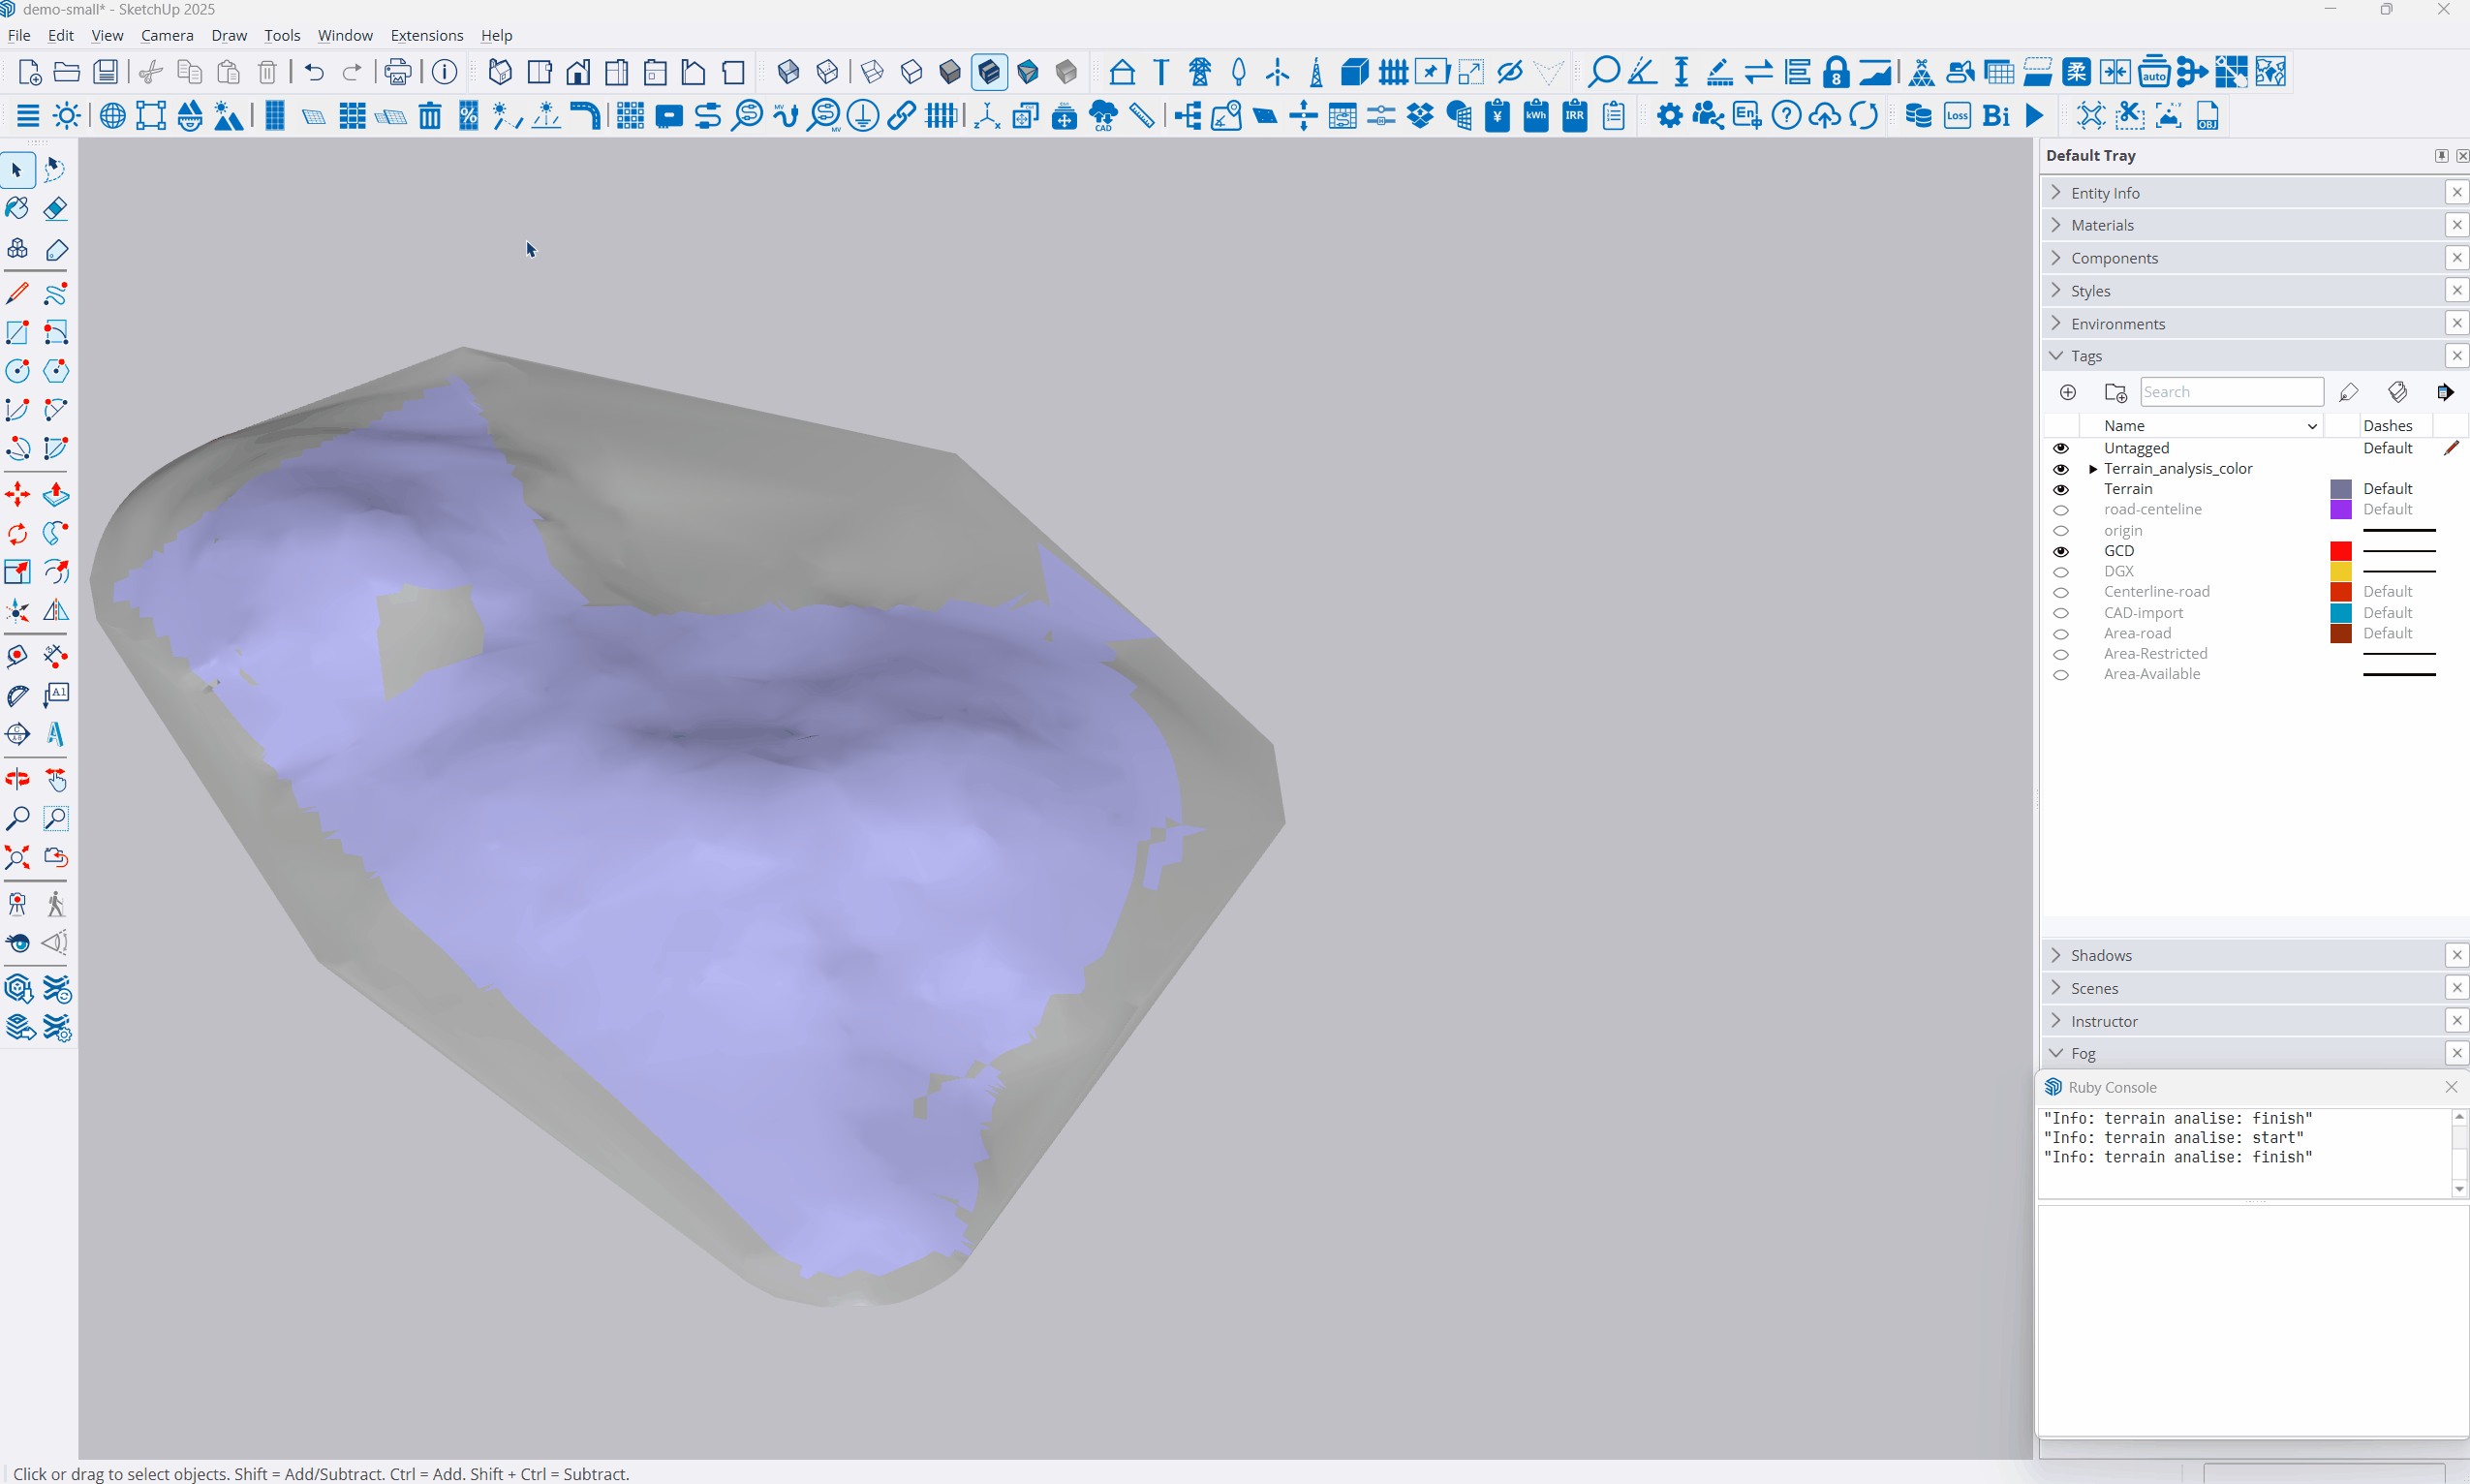Image resolution: width=2470 pixels, height=1484 pixels.
Task: Select the Pan hand tool
Action: (56, 780)
